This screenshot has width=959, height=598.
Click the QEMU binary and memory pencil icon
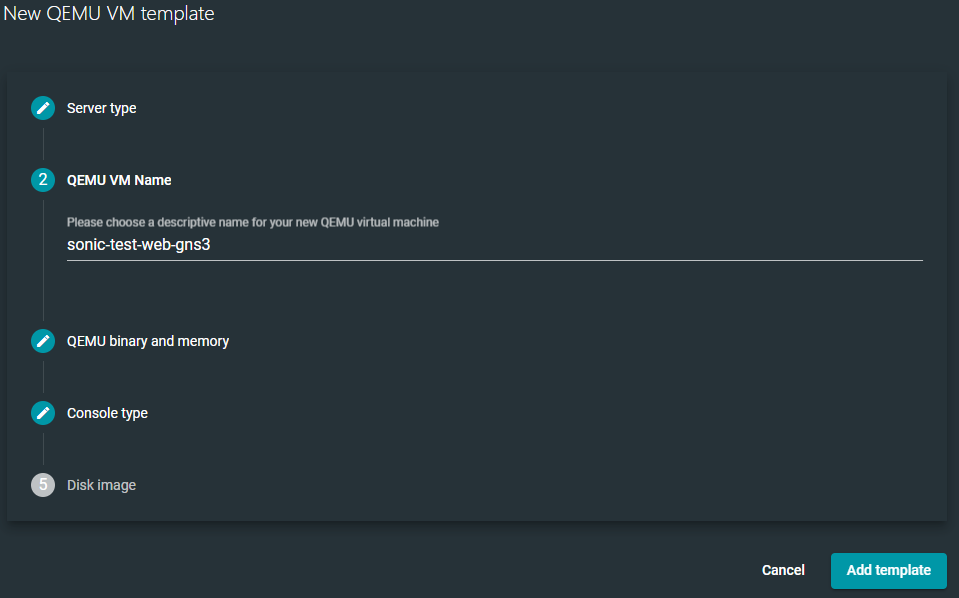[x=43, y=341]
